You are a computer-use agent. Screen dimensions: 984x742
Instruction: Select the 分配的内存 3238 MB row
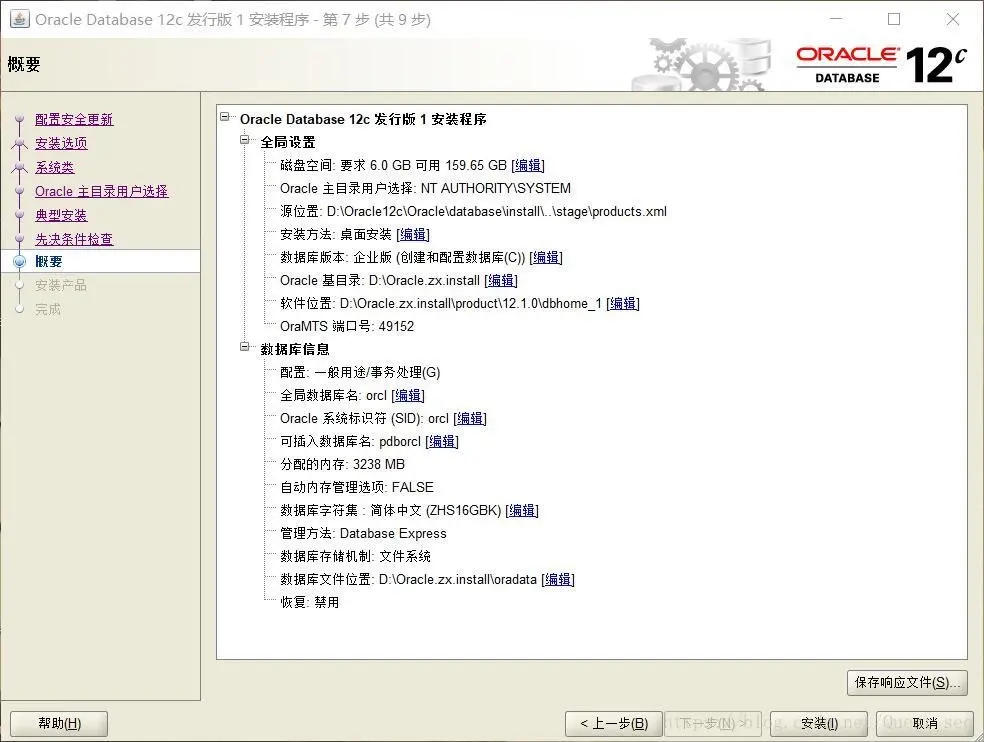tap(343, 465)
